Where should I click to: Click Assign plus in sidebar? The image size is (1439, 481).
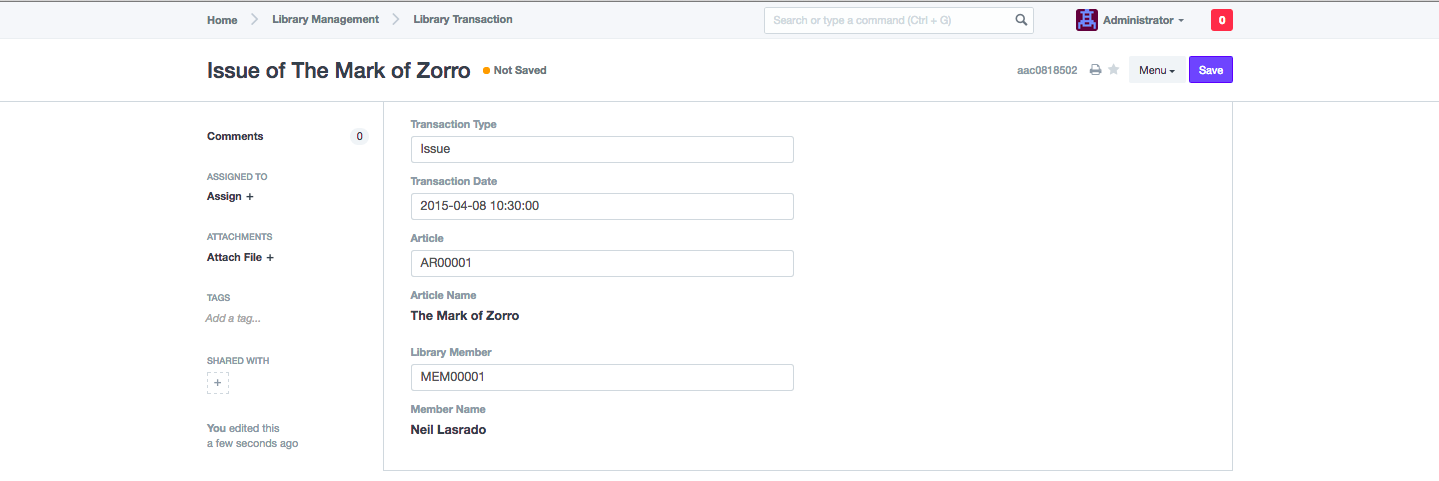coord(230,196)
